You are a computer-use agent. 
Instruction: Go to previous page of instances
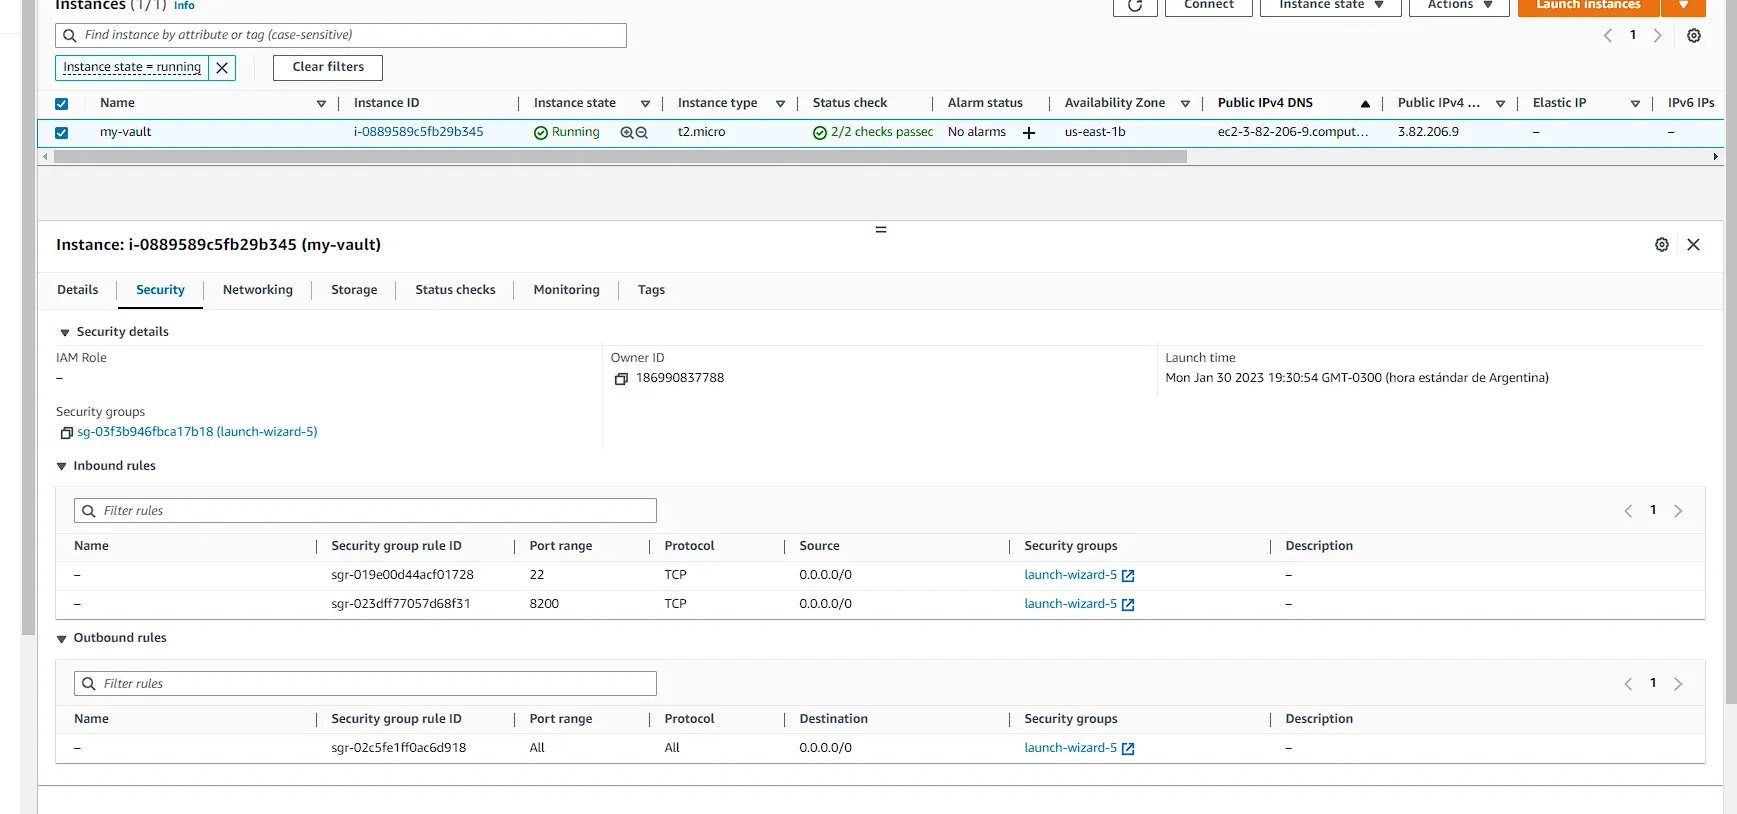[x=1608, y=36]
